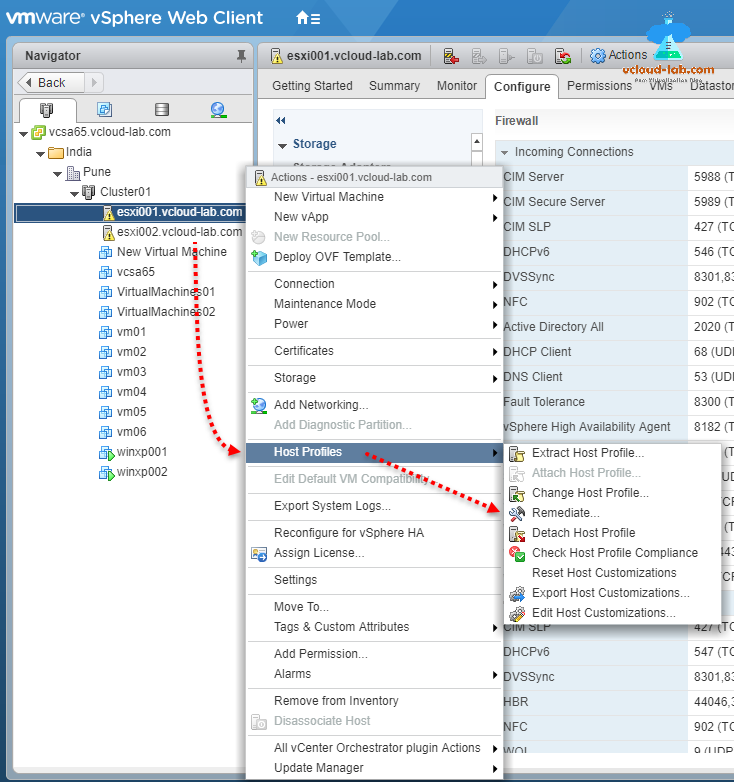Collapse the Cluster01 node
Viewport: 734px width, 782px height.
pyautogui.click(x=74, y=194)
